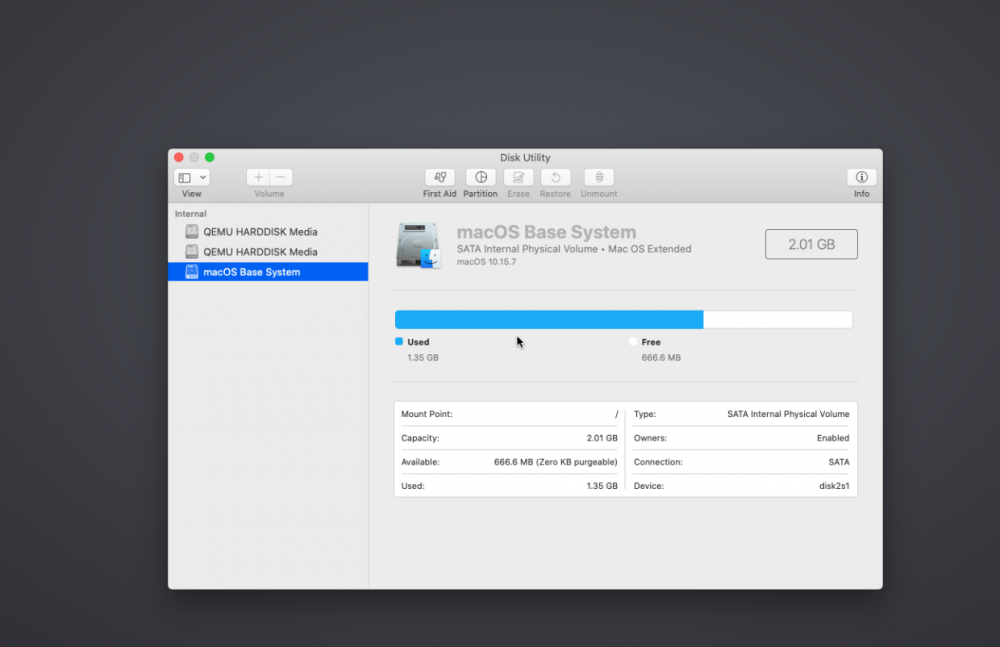Click the macOS Base System title
This screenshot has width=1000, height=647.
[x=547, y=232]
